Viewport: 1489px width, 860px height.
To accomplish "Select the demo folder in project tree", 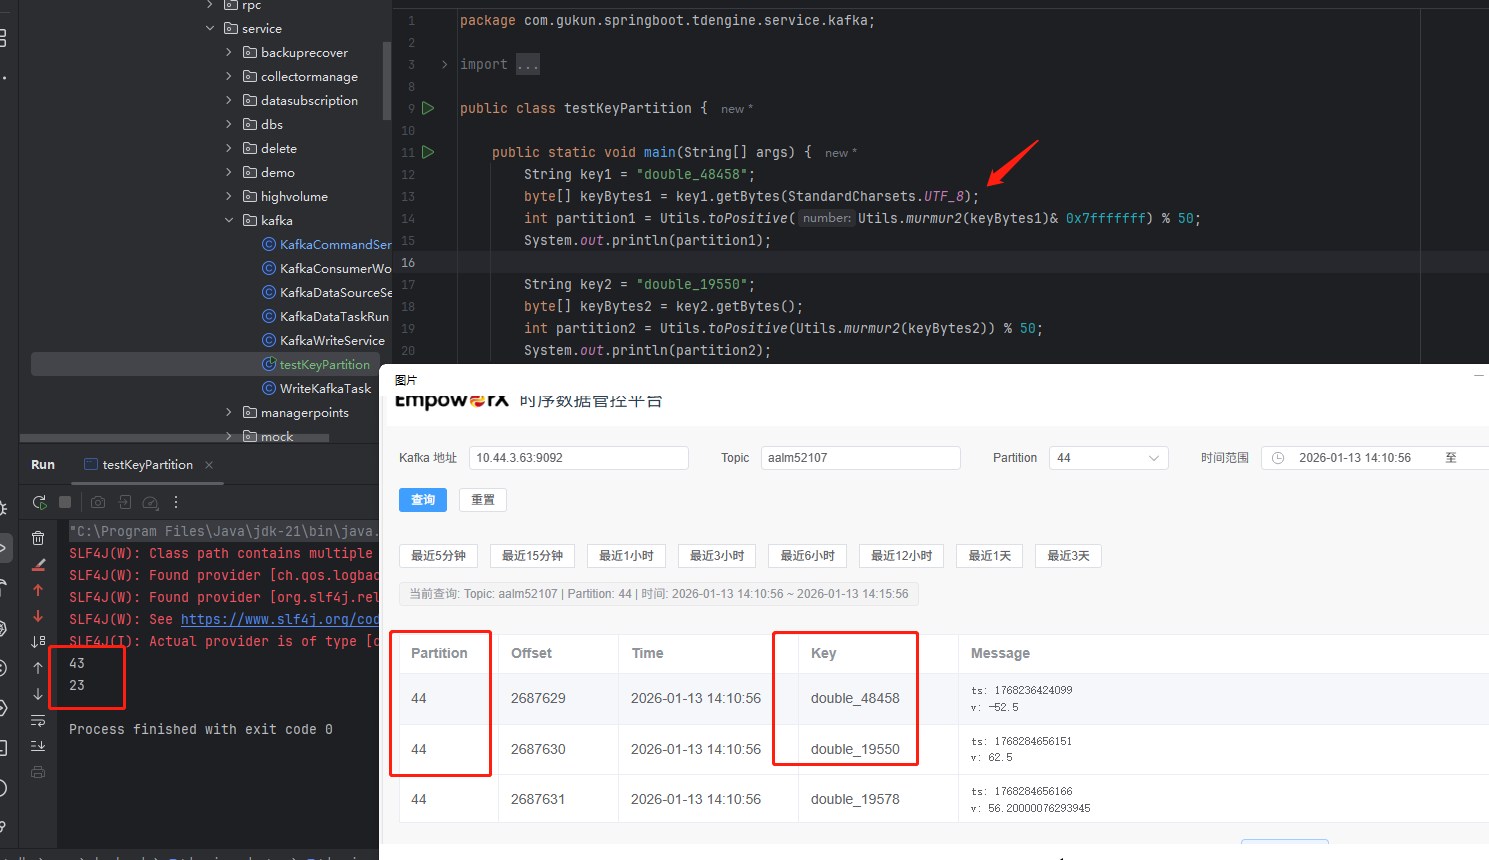I will [x=277, y=172].
